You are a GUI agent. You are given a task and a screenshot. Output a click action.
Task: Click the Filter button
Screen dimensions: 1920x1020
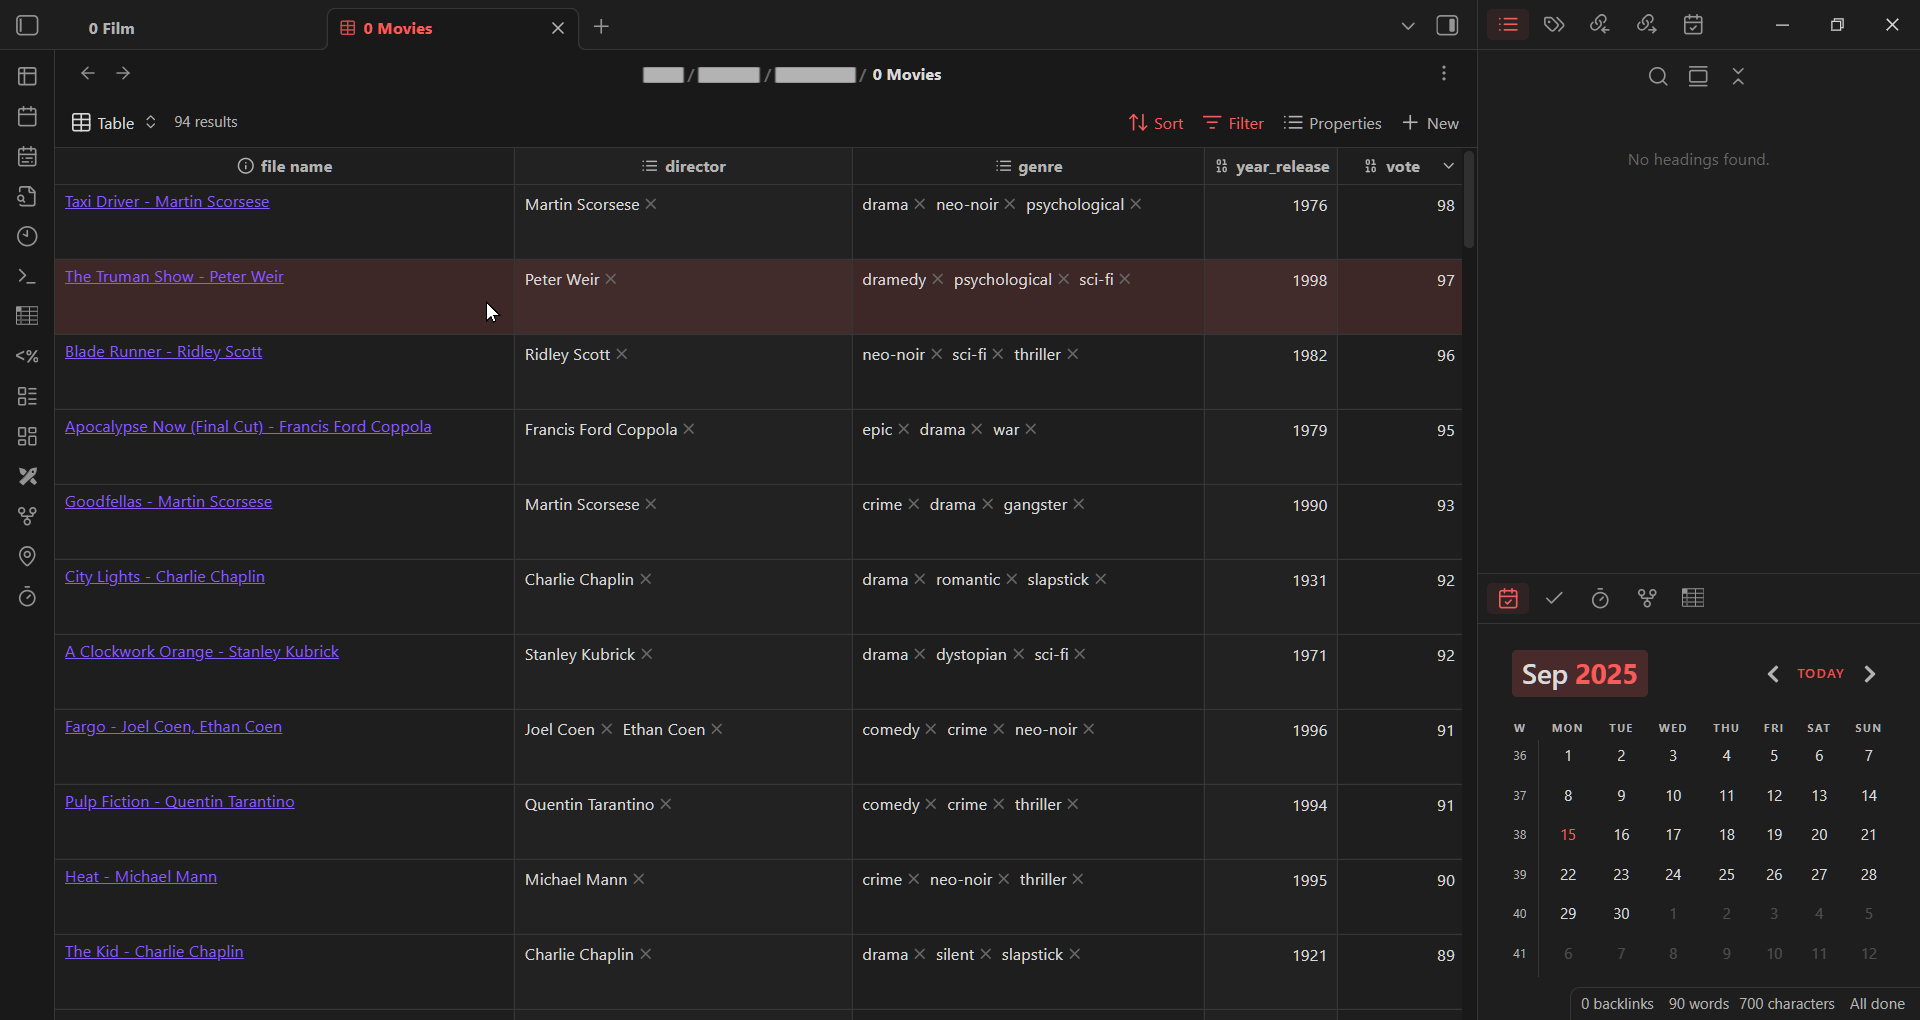(1234, 123)
